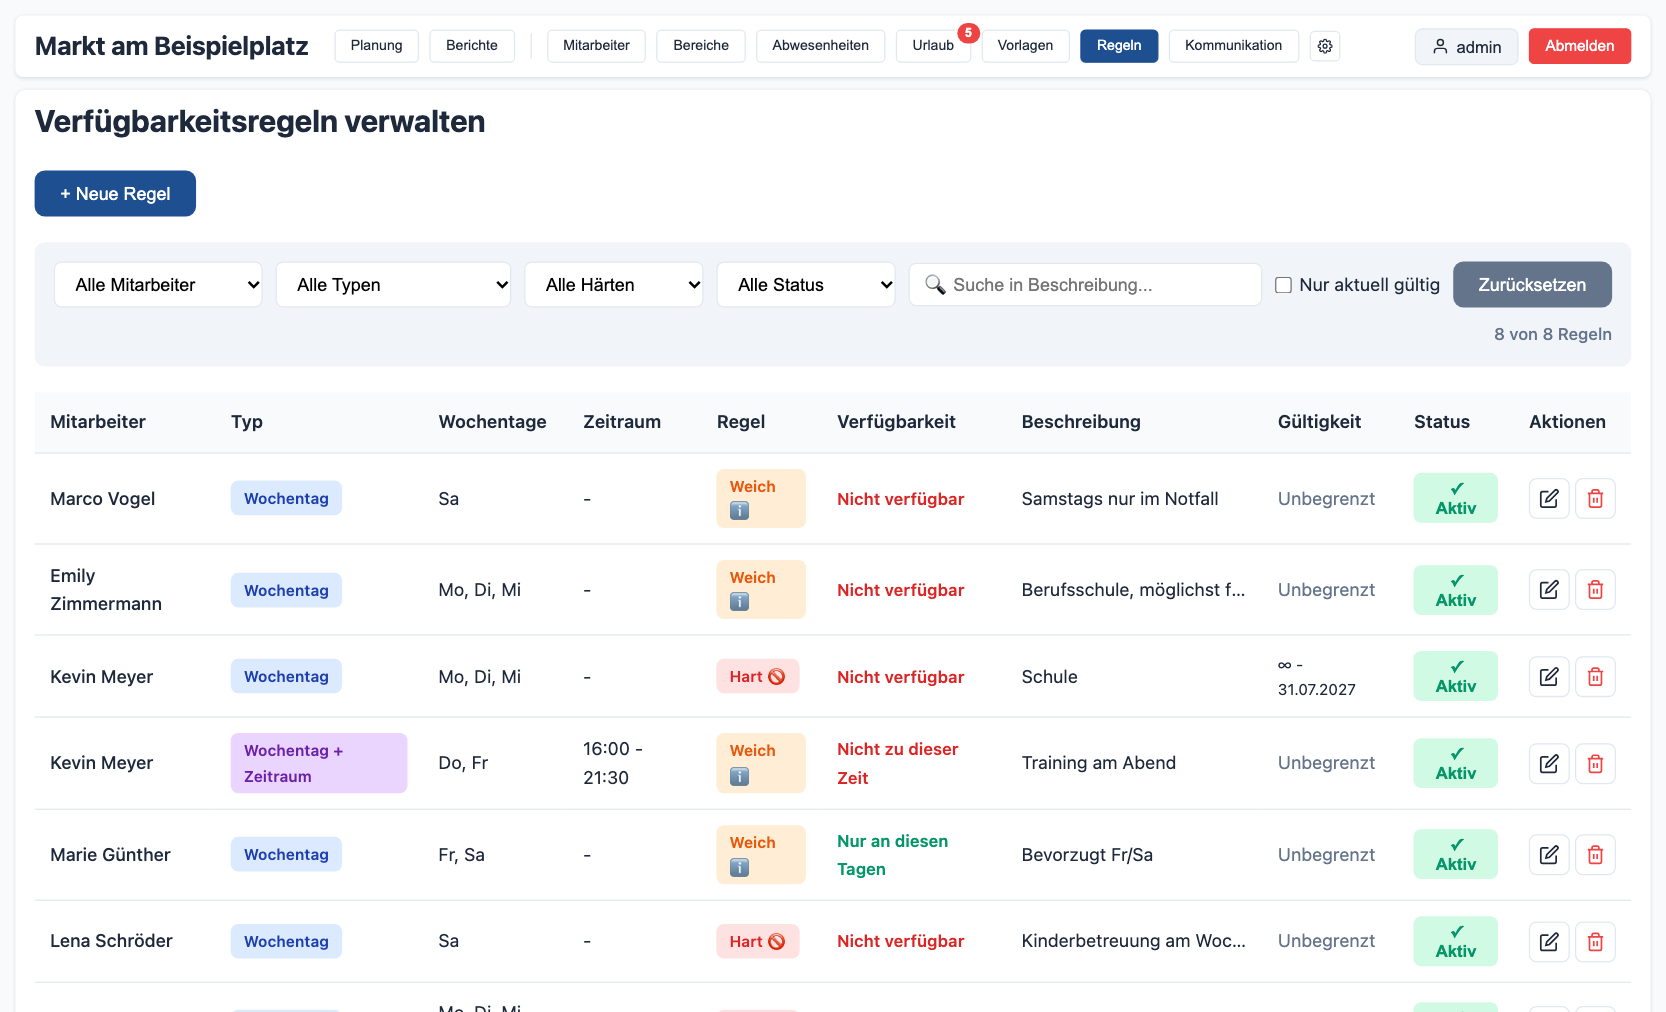The image size is (1666, 1012).
Task: Delete Marco Vogel's rule
Action: (1595, 498)
